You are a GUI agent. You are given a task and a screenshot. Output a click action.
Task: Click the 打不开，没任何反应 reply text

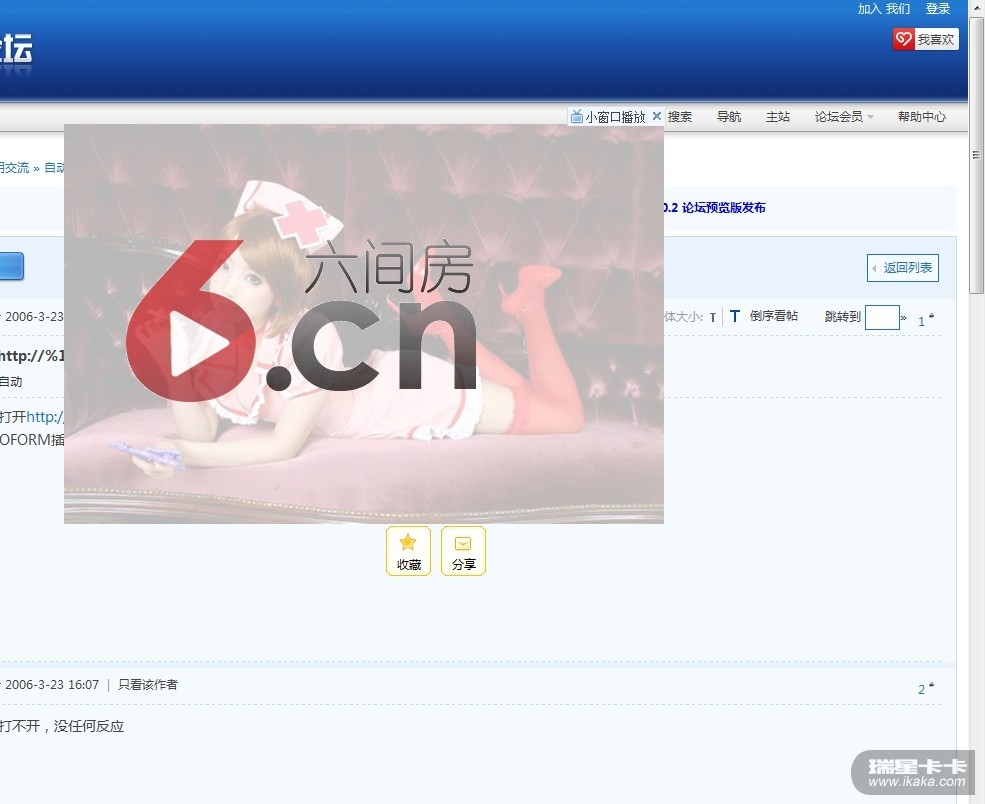point(62,726)
